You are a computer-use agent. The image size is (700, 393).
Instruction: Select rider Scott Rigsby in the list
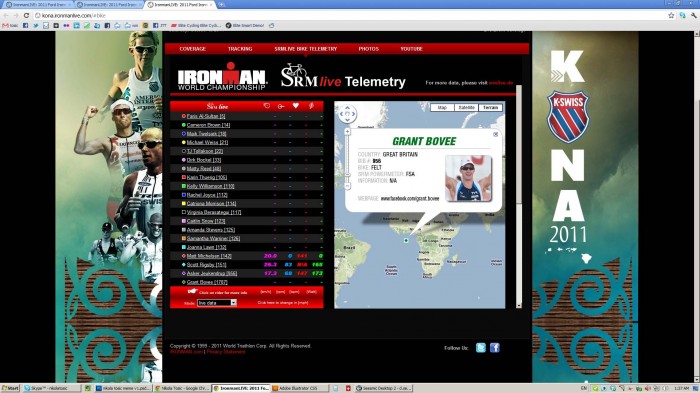click(206, 265)
